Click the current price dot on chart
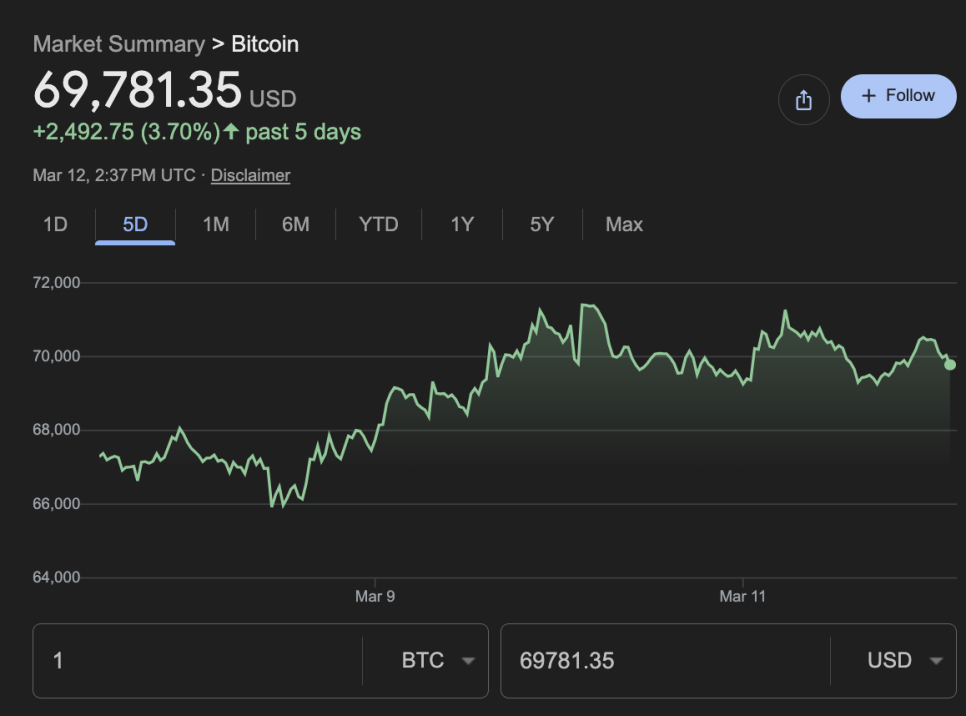The image size is (966, 716). (x=950, y=364)
